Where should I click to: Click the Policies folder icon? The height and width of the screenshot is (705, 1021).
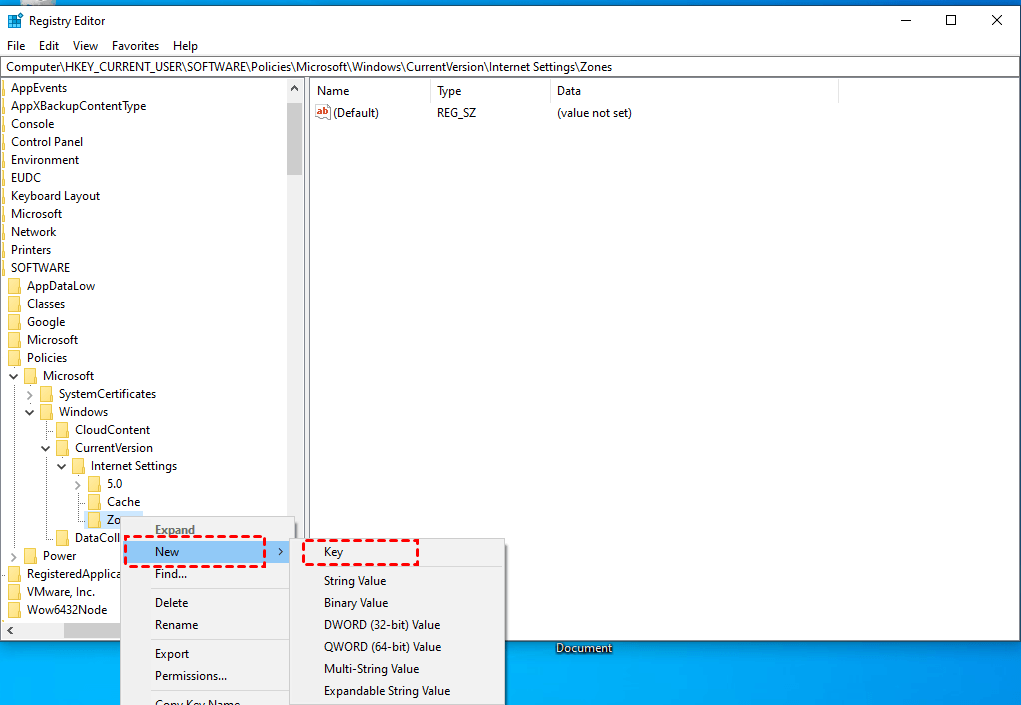[14, 358]
